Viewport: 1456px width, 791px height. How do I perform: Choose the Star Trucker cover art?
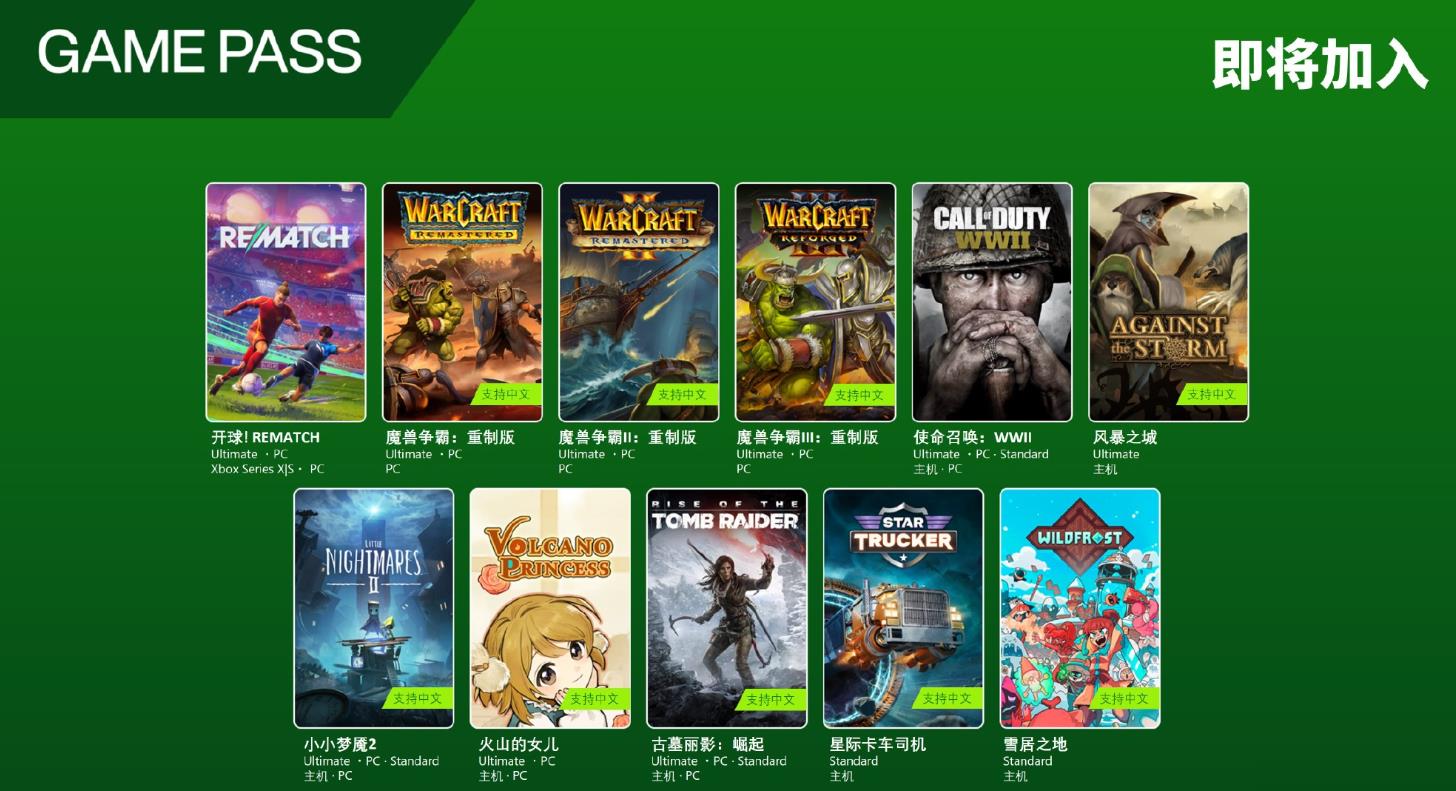coord(903,608)
